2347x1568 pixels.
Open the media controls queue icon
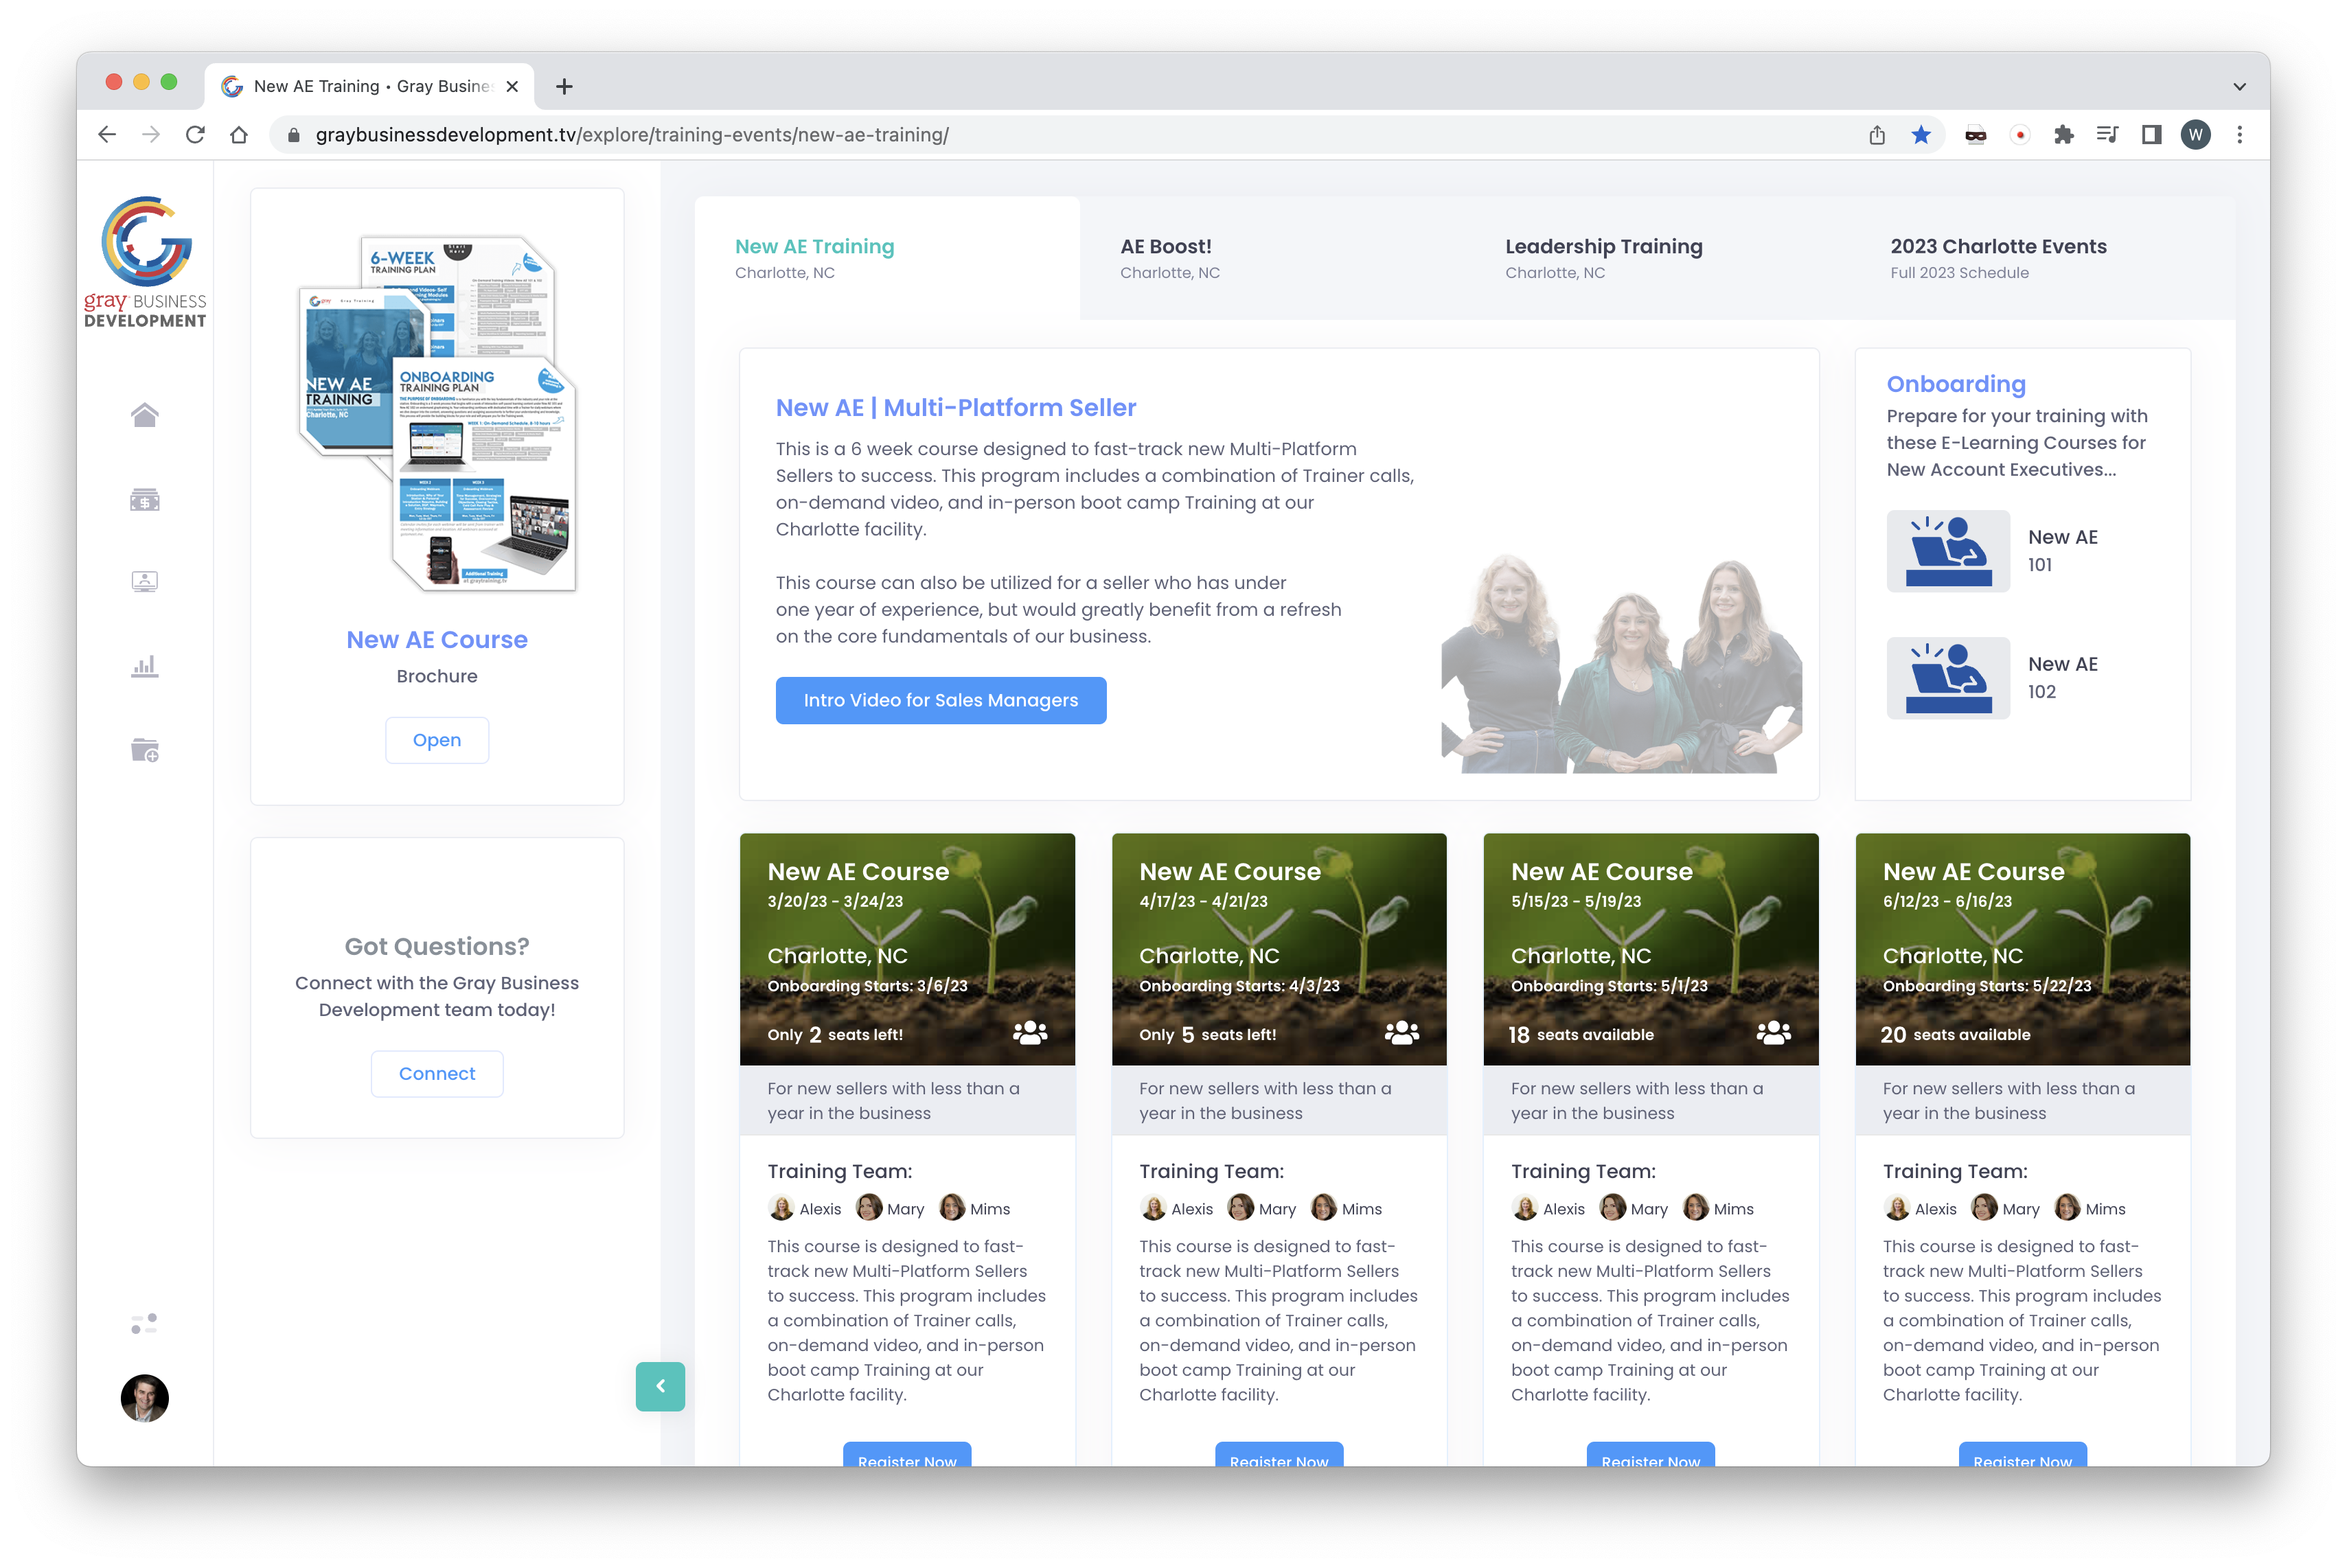point(2108,135)
